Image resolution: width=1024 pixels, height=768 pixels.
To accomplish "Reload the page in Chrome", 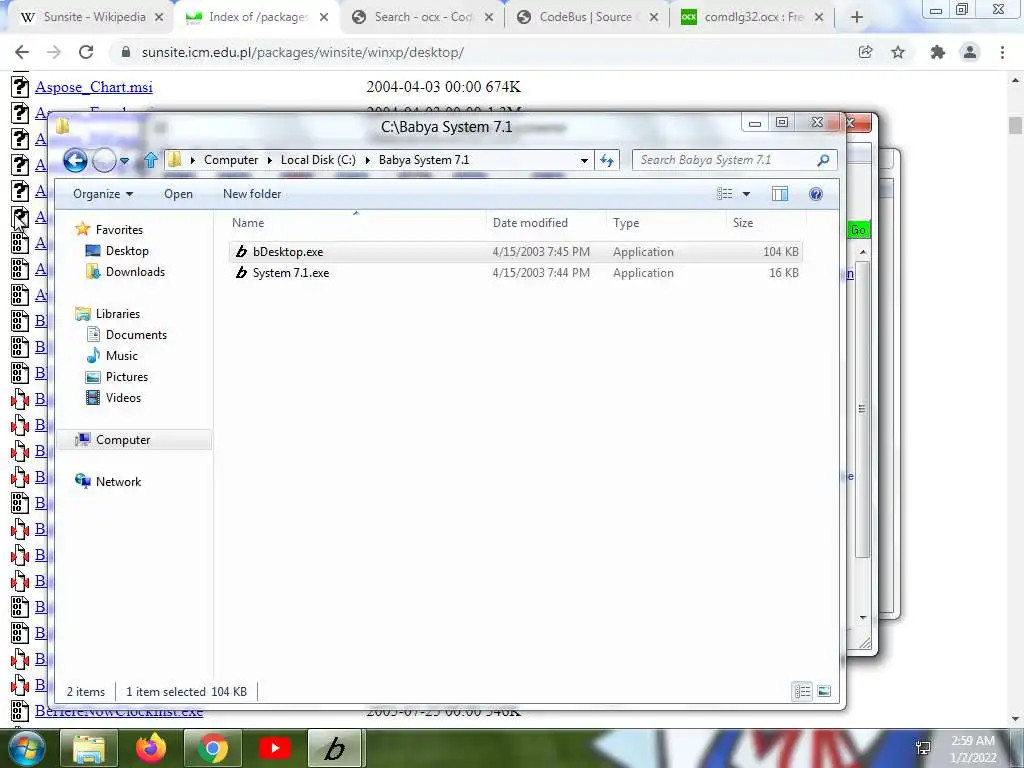I will pyautogui.click(x=86, y=52).
